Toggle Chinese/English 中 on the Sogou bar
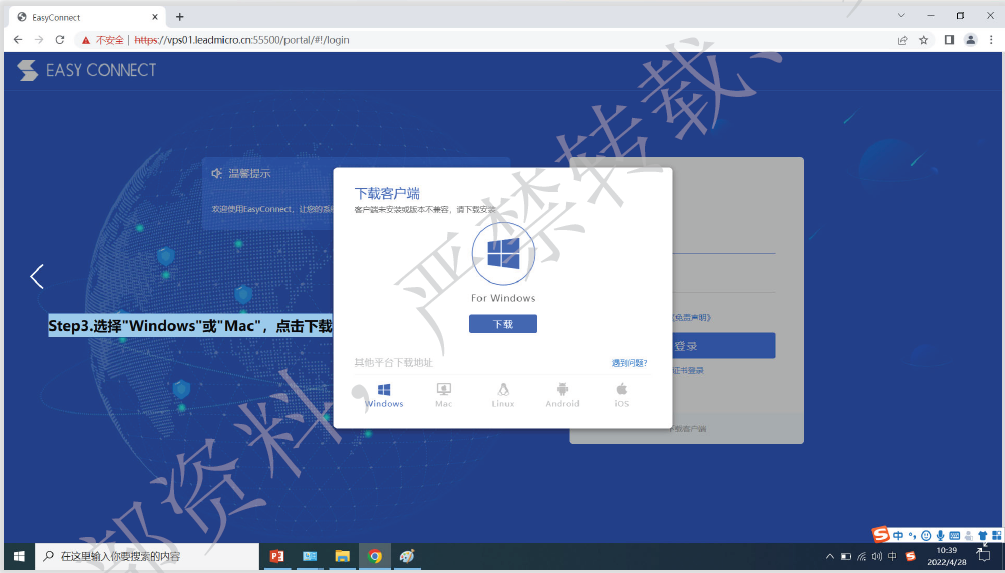 coord(898,536)
